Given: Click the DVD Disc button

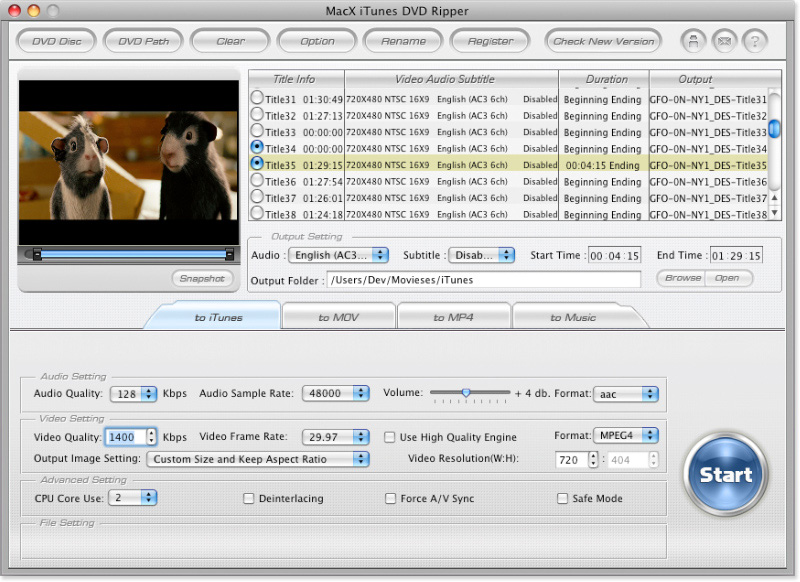Looking at the screenshot, I should 57,41.
